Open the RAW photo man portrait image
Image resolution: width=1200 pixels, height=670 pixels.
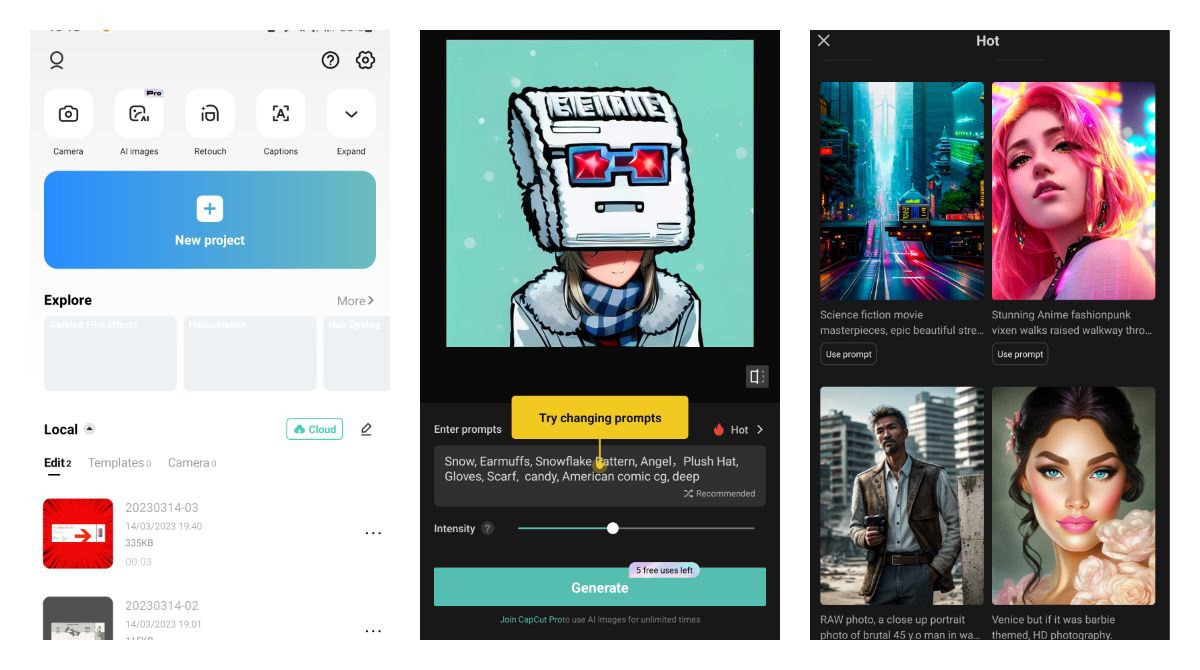[x=902, y=496]
